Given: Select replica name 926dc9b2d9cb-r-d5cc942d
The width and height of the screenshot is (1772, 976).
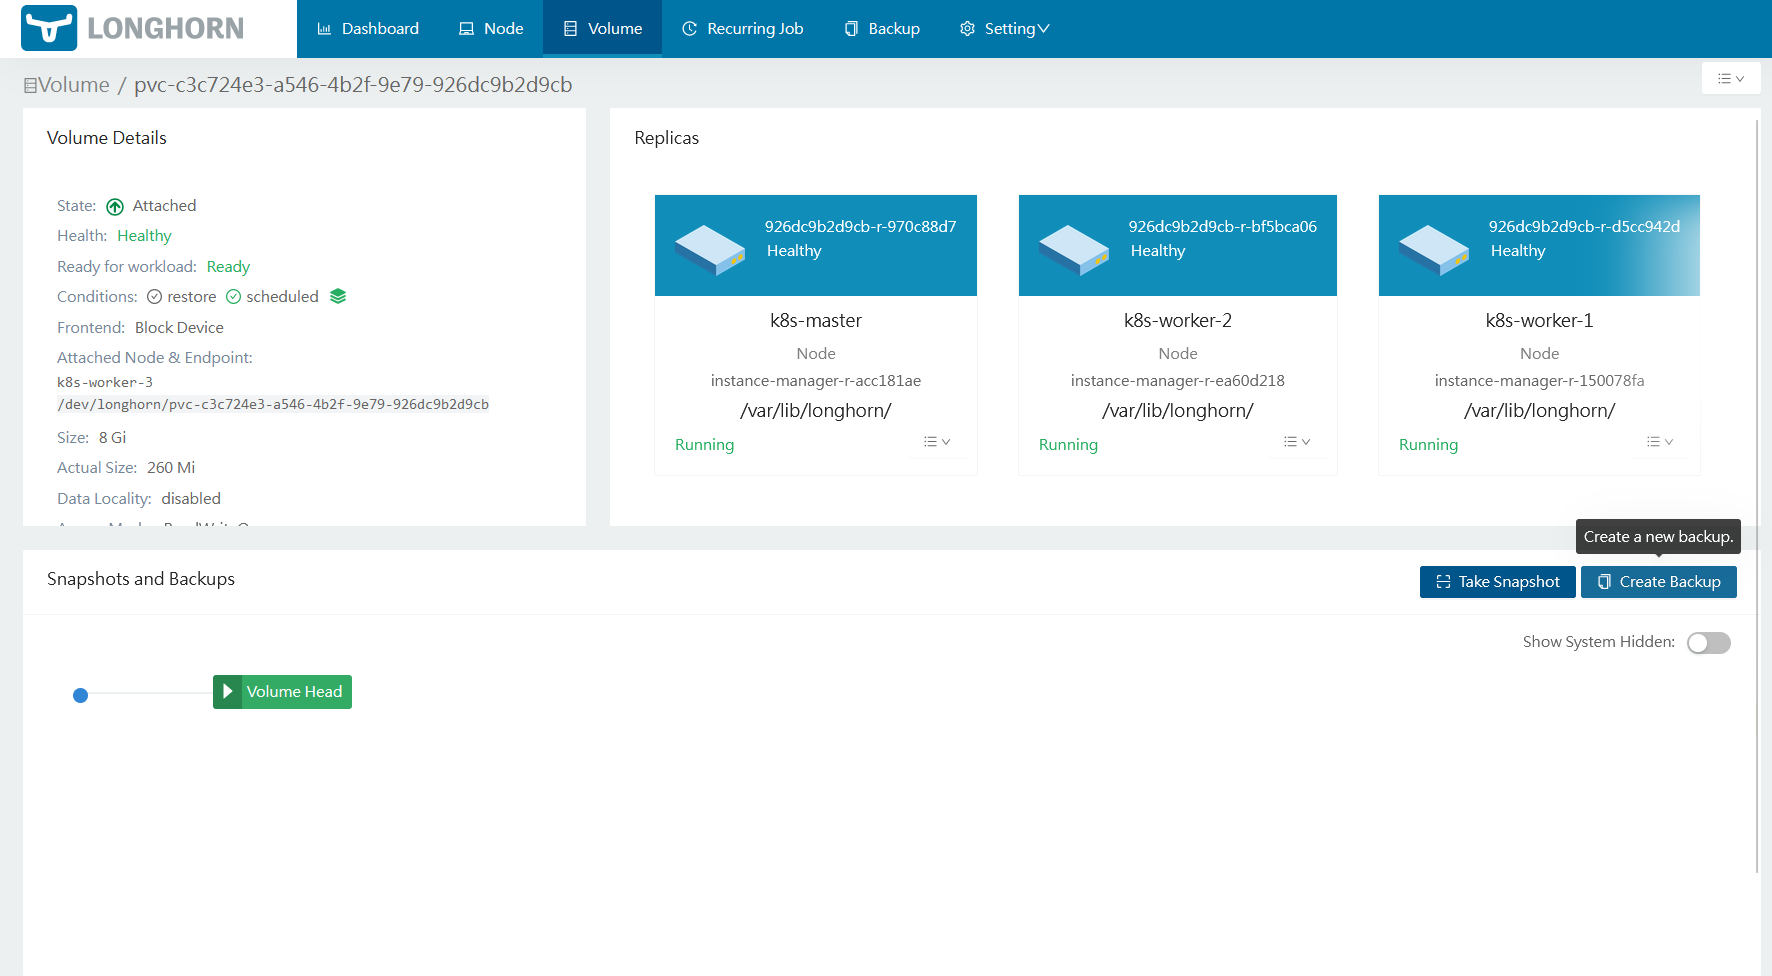Looking at the screenshot, I should pos(1585,227).
